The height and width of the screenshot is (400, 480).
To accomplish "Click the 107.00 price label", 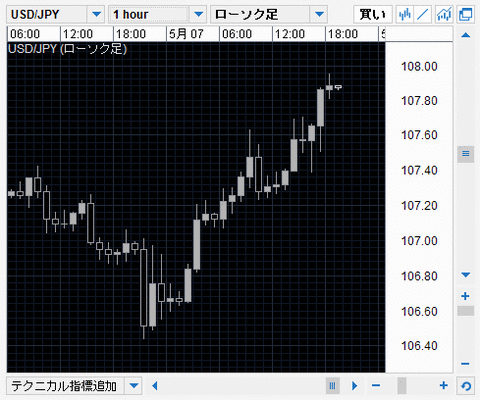I will point(419,241).
